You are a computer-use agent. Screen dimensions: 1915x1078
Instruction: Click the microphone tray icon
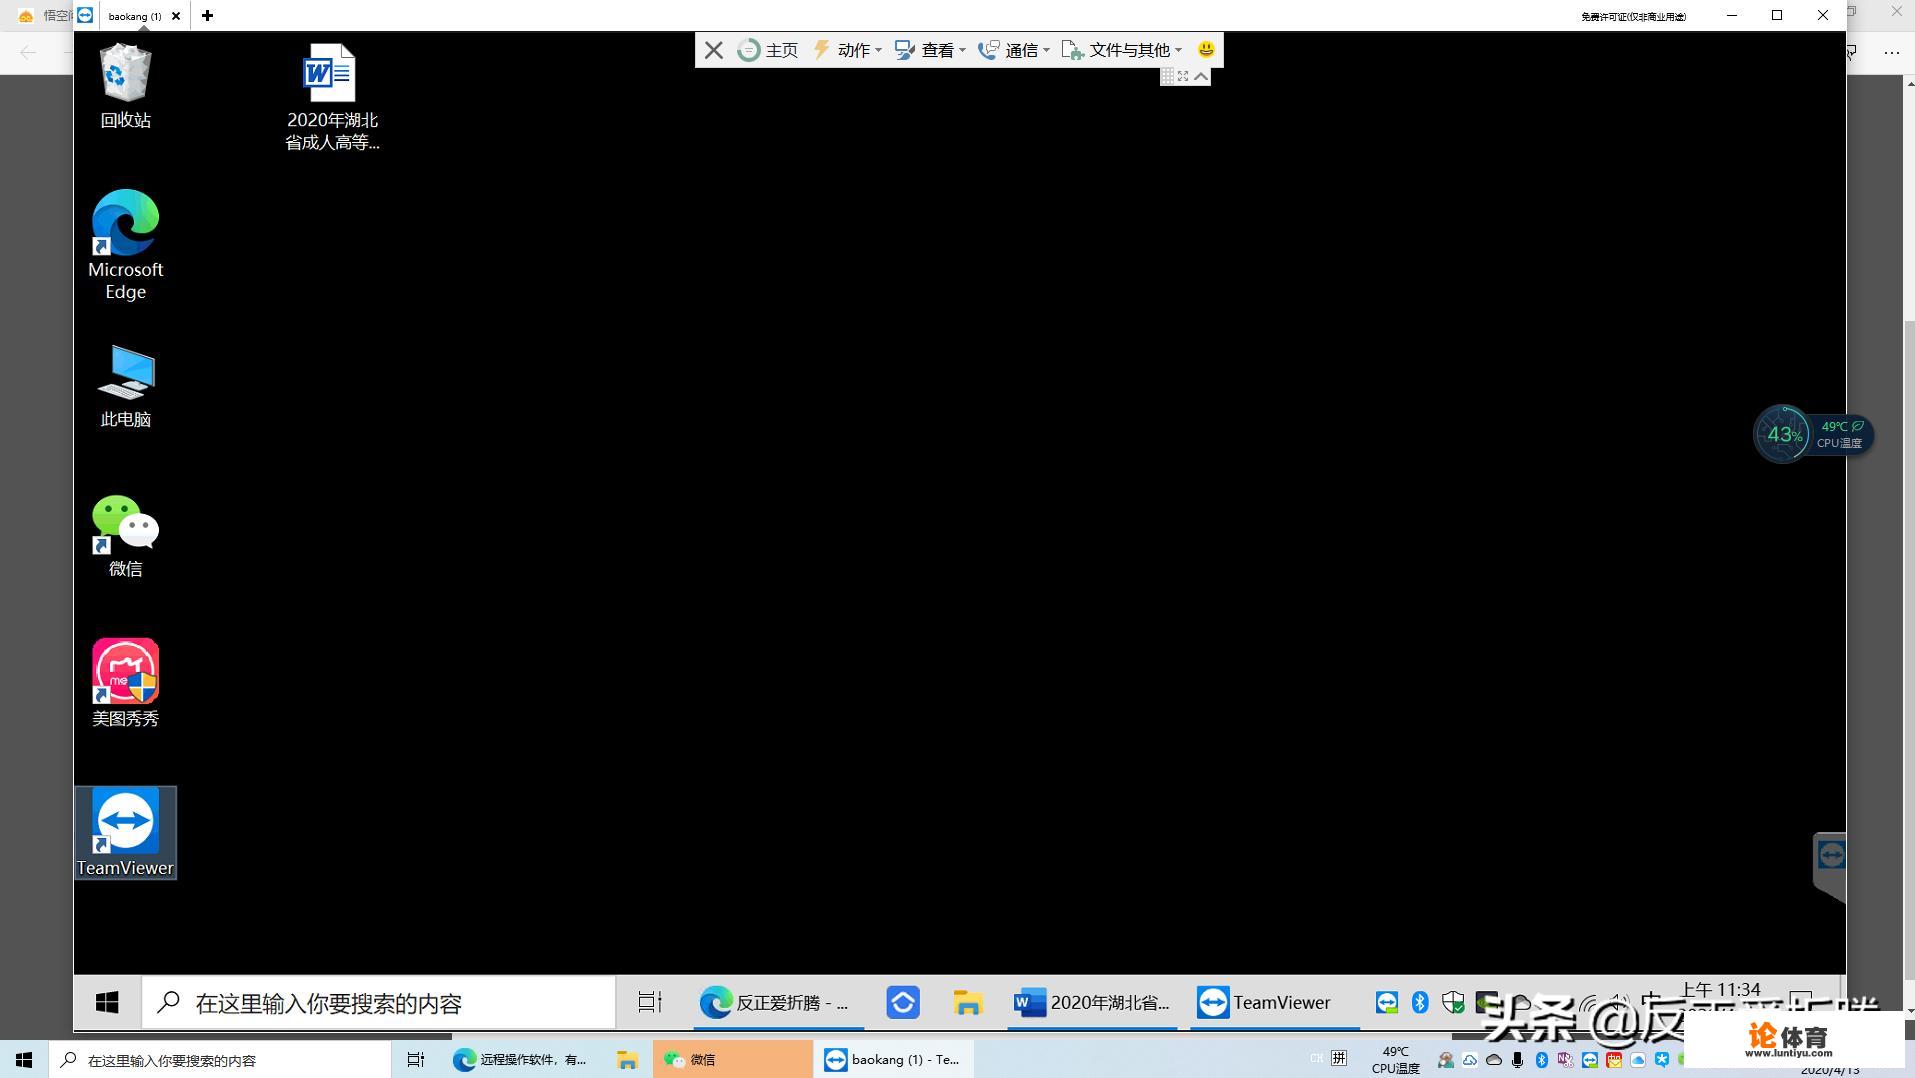click(1517, 1059)
